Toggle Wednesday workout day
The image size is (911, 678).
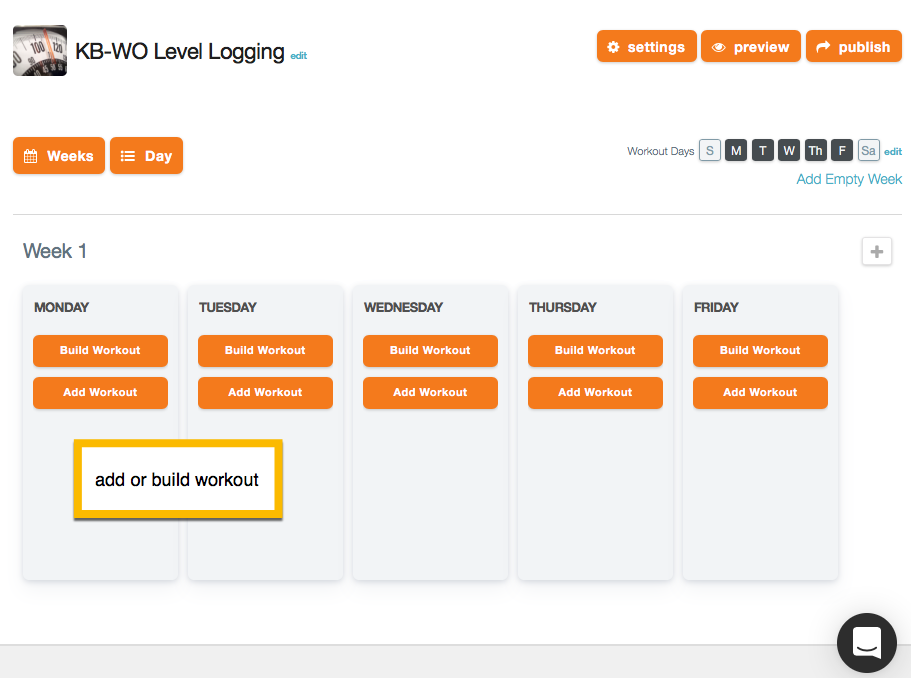tap(789, 151)
